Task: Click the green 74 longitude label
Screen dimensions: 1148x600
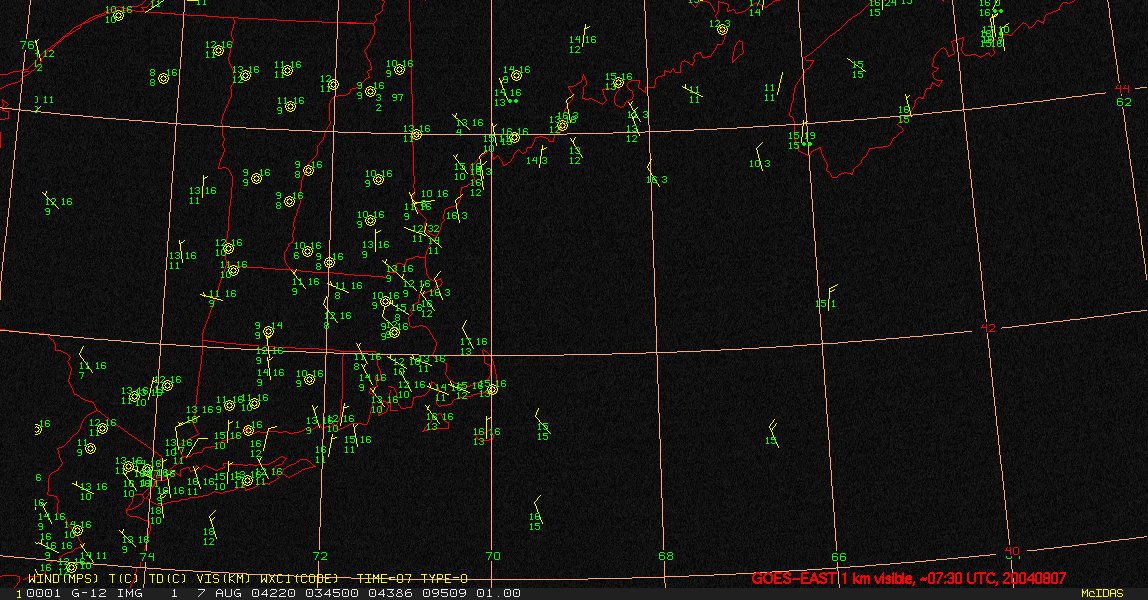Action: point(147,557)
